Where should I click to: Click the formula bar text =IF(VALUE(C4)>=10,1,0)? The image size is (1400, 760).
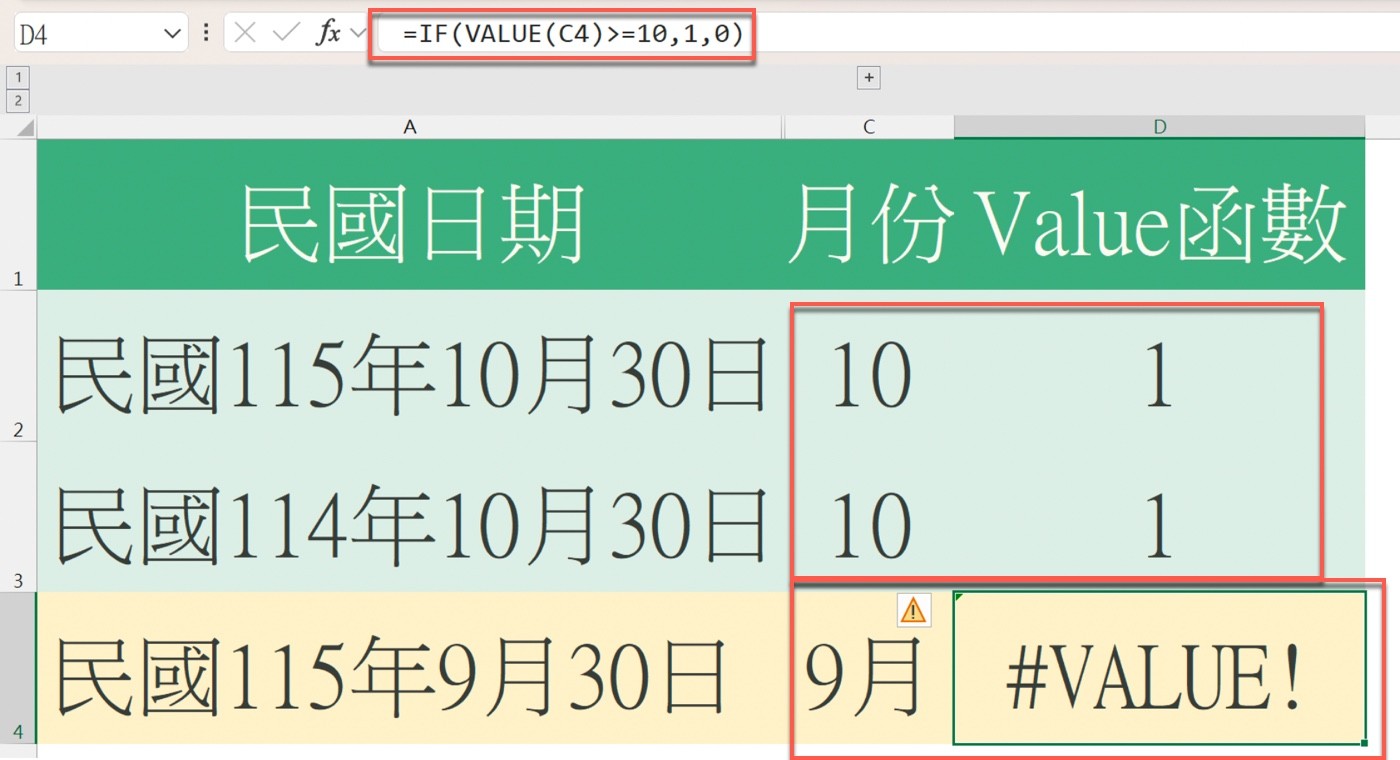tap(574, 35)
